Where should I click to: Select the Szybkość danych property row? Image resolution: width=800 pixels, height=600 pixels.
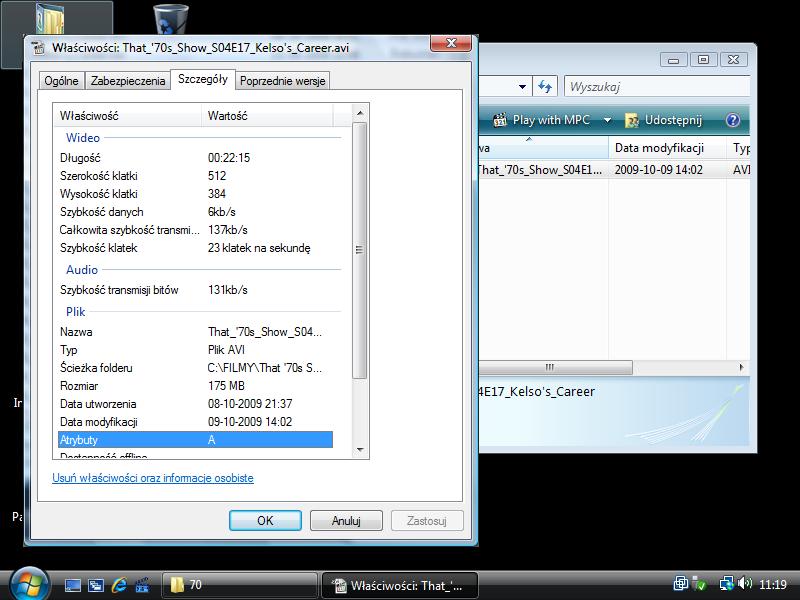tap(195, 212)
